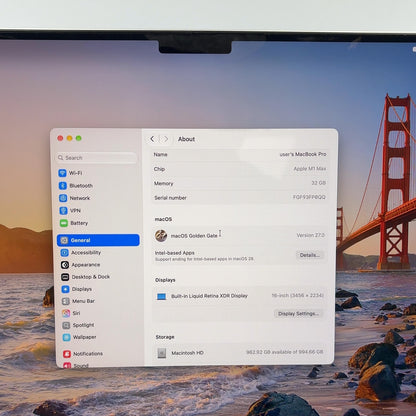Click the Details... button for Intel-based Apps
The image size is (416, 416).
click(310, 255)
